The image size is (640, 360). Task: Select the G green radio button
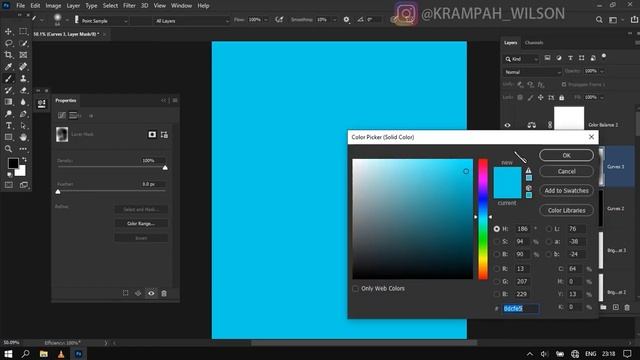[x=497, y=282]
